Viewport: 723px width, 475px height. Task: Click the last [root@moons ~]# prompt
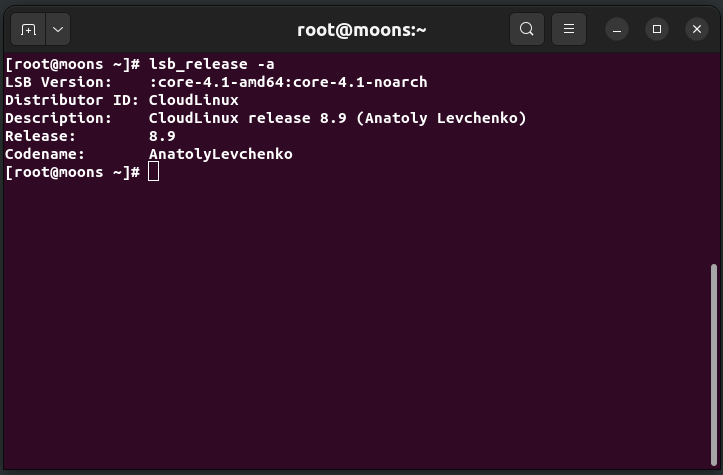(x=72, y=172)
